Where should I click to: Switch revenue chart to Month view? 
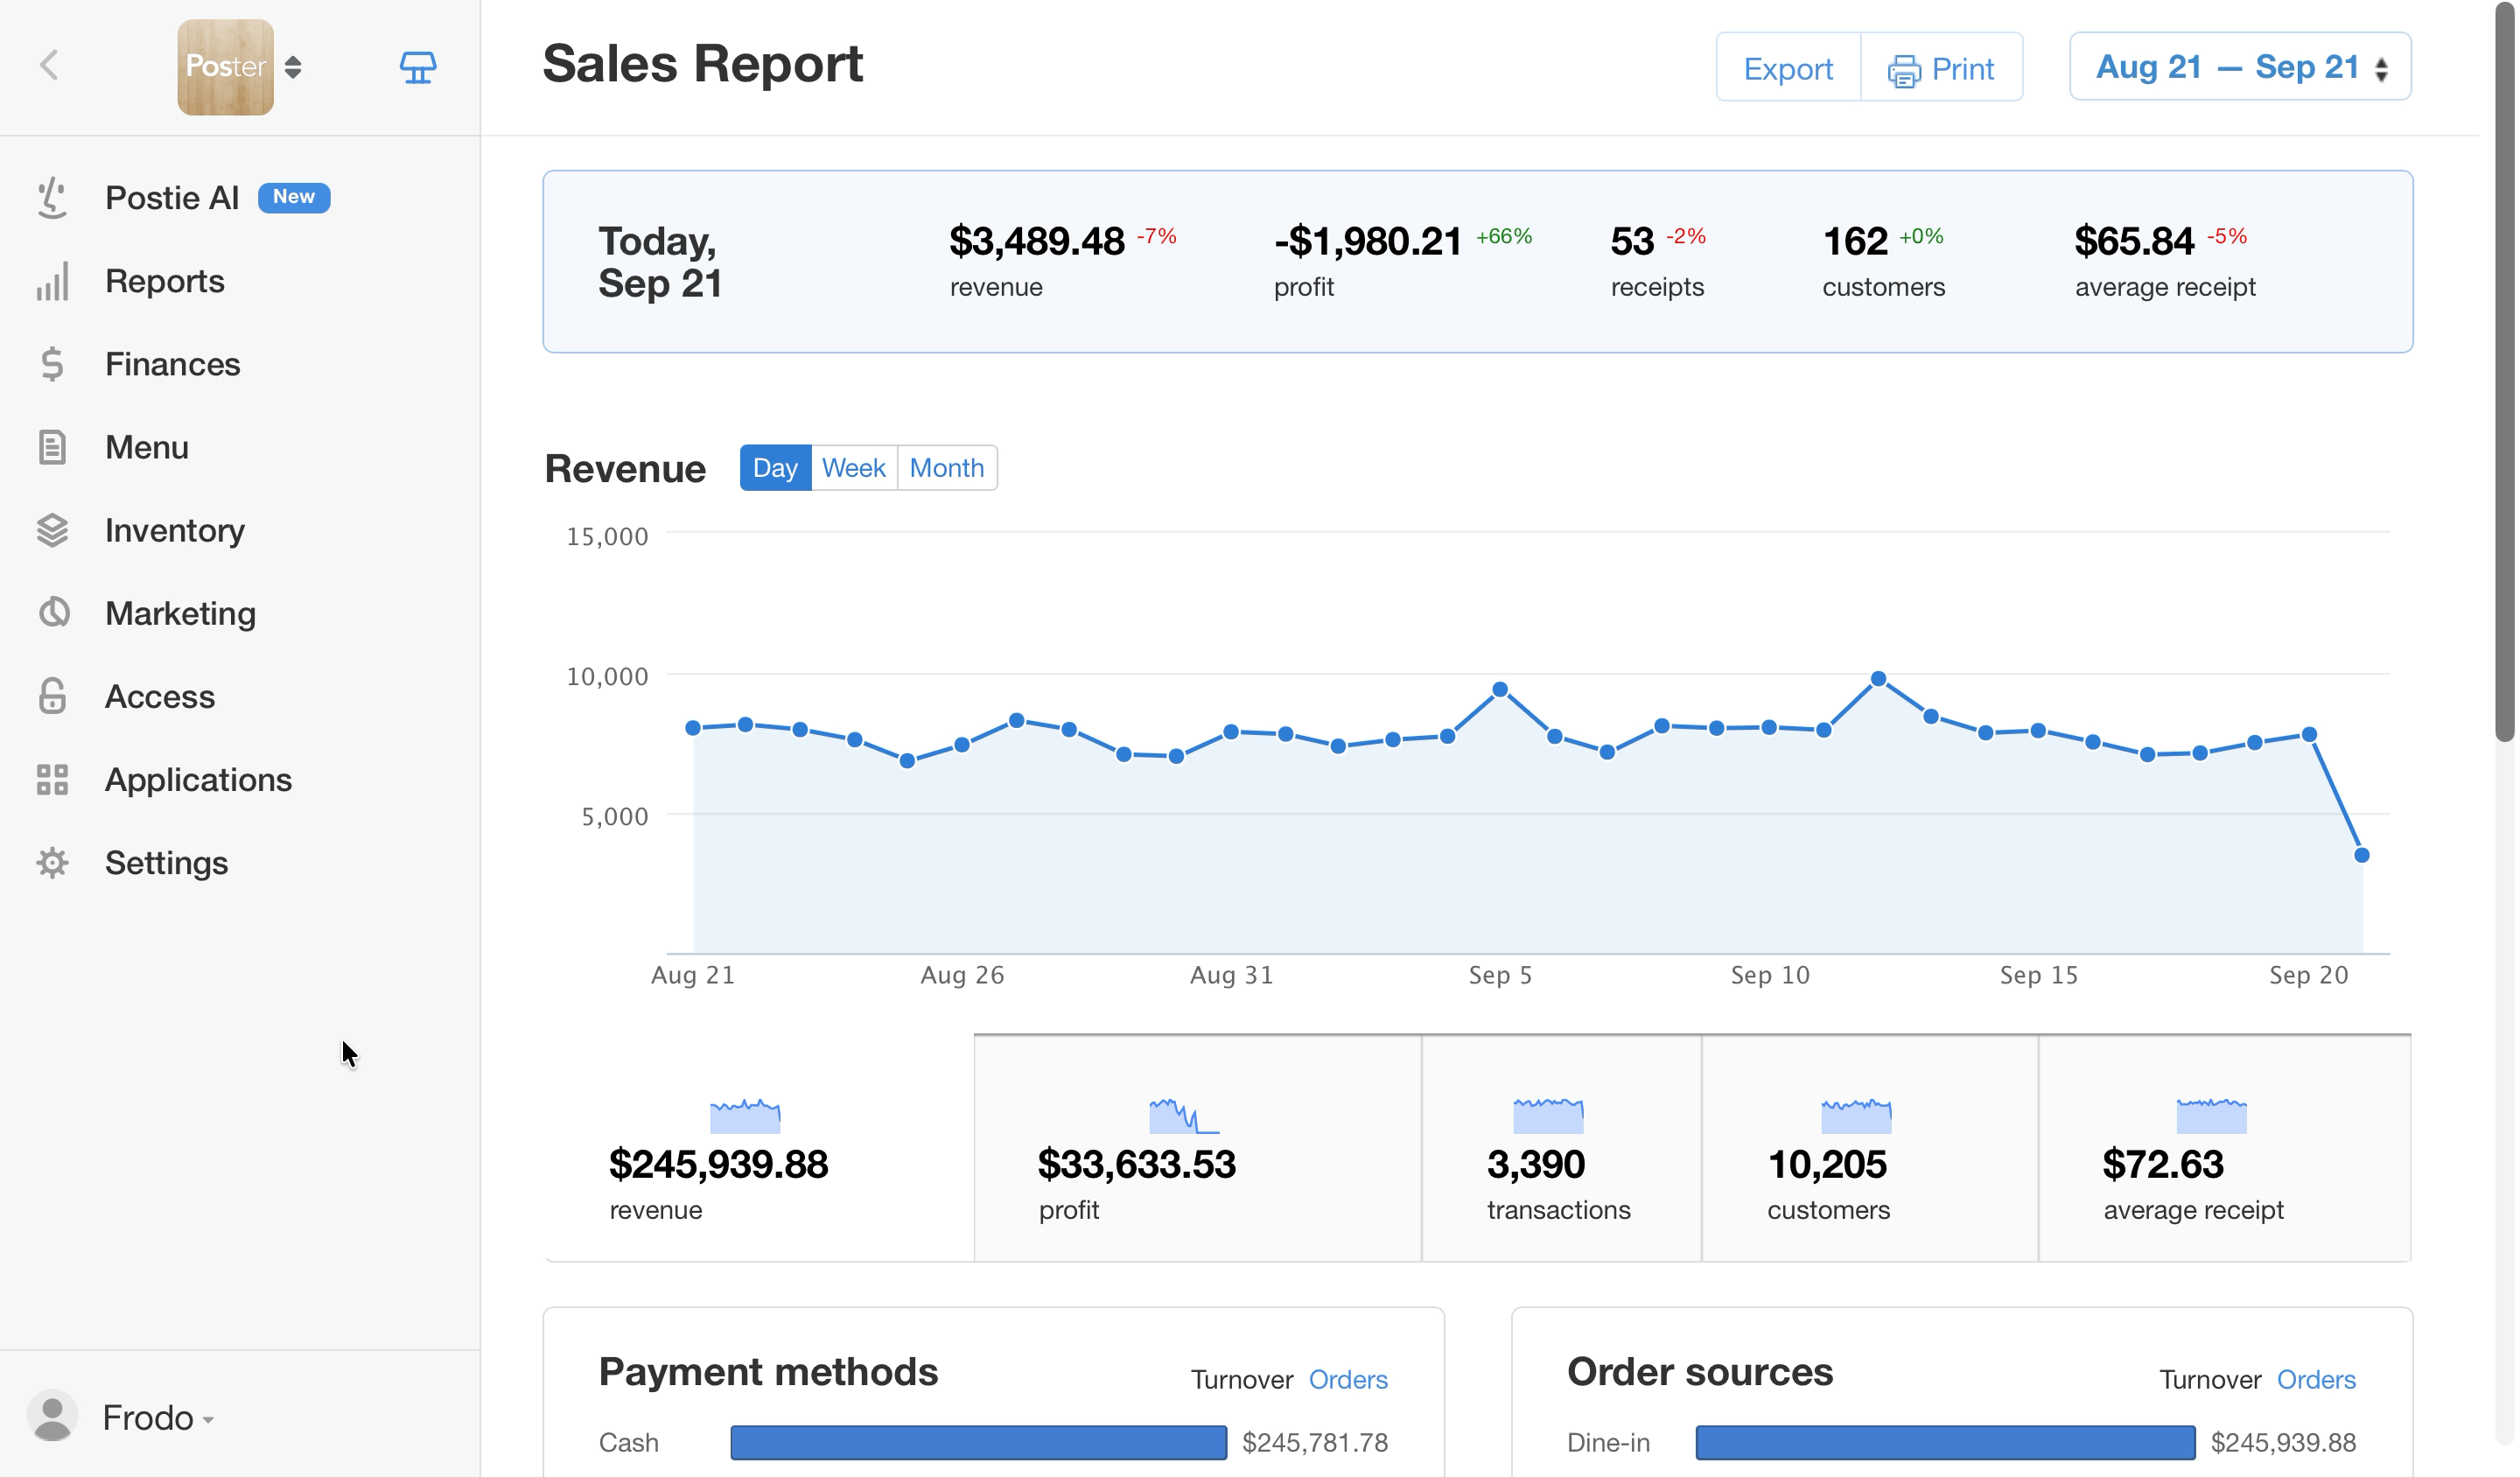(x=947, y=467)
